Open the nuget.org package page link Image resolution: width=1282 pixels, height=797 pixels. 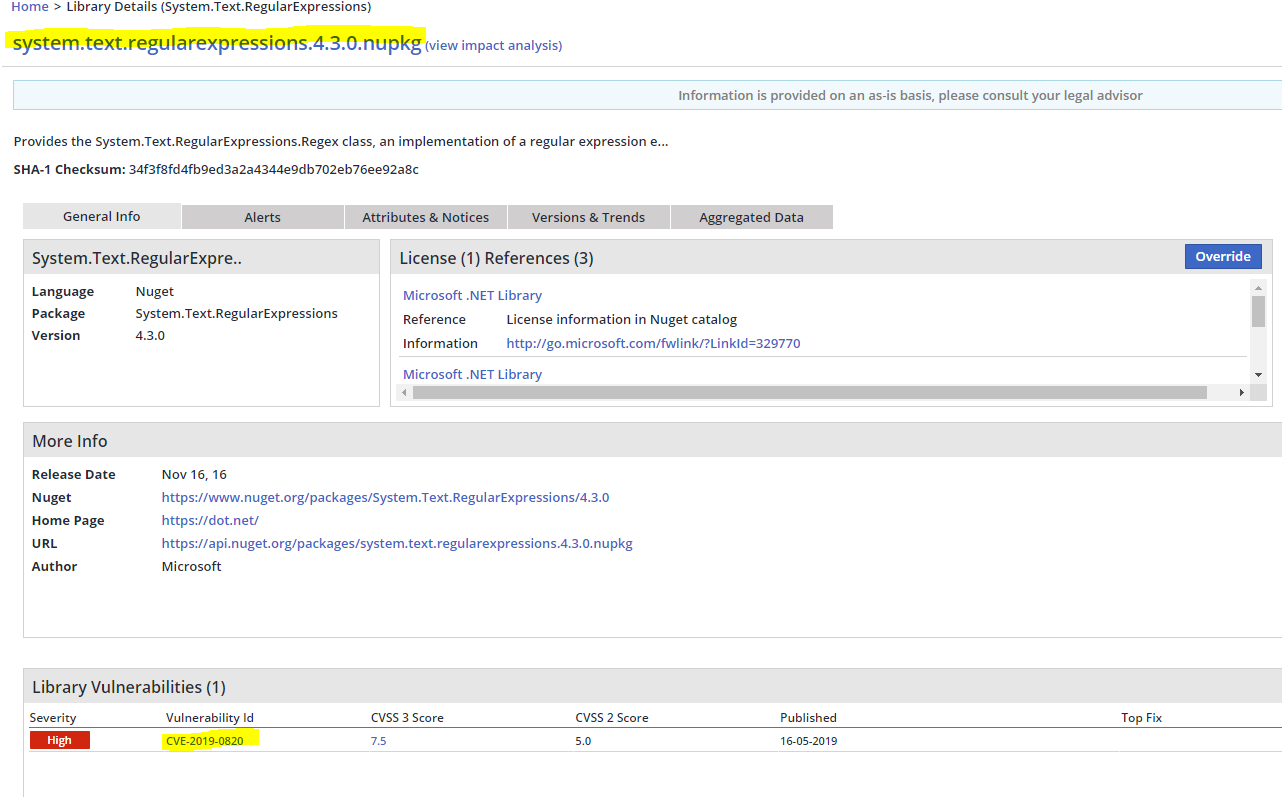coord(385,497)
